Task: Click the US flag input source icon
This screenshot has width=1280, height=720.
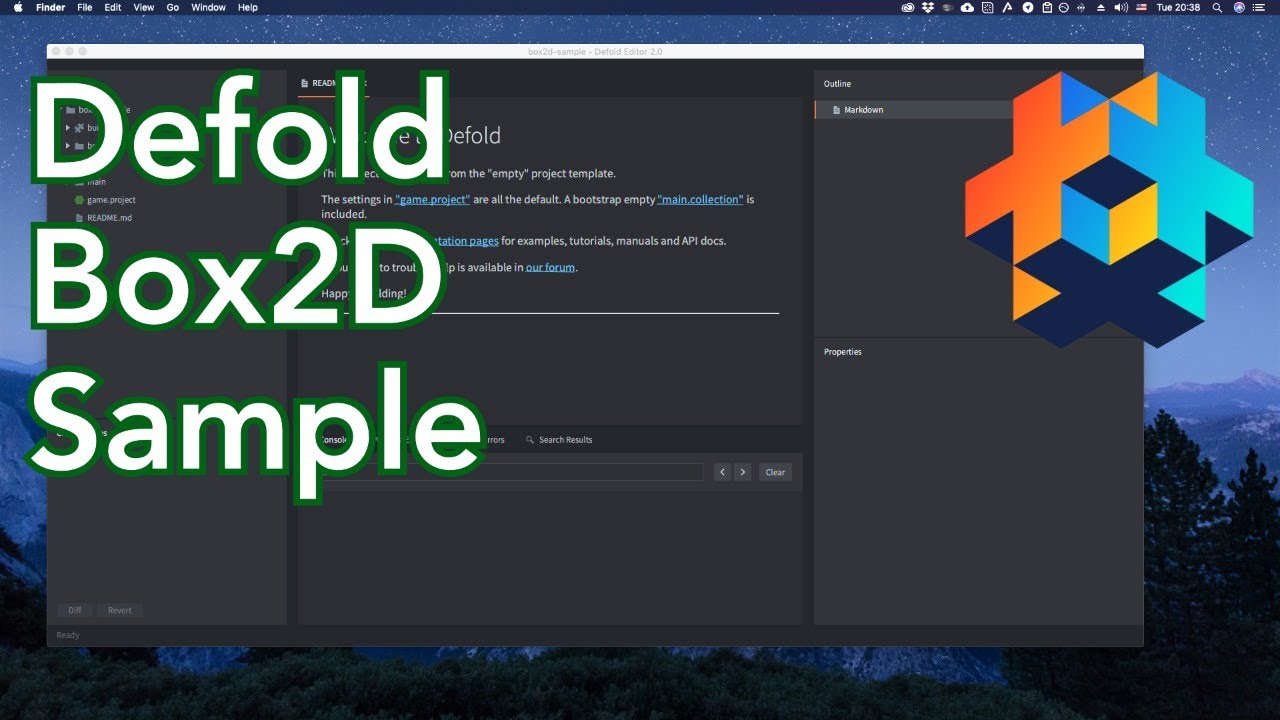Action: tap(1141, 7)
